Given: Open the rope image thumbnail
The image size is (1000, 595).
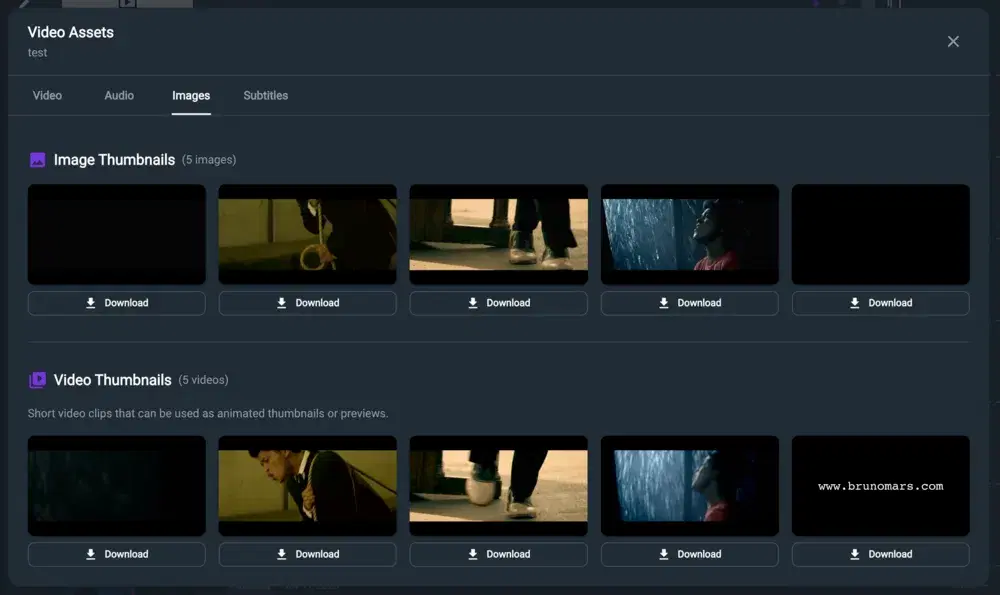Looking at the screenshot, I should pyautogui.click(x=307, y=235).
